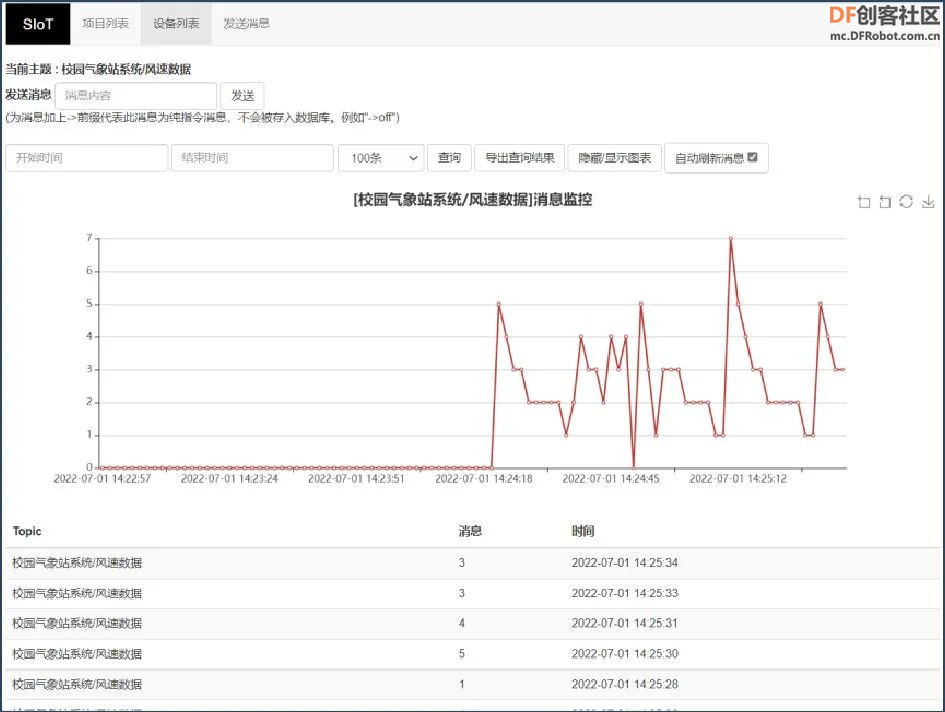Focus the 消息内容 input field
Image resolution: width=945 pixels, height=712 pixels.
(136, 95)
